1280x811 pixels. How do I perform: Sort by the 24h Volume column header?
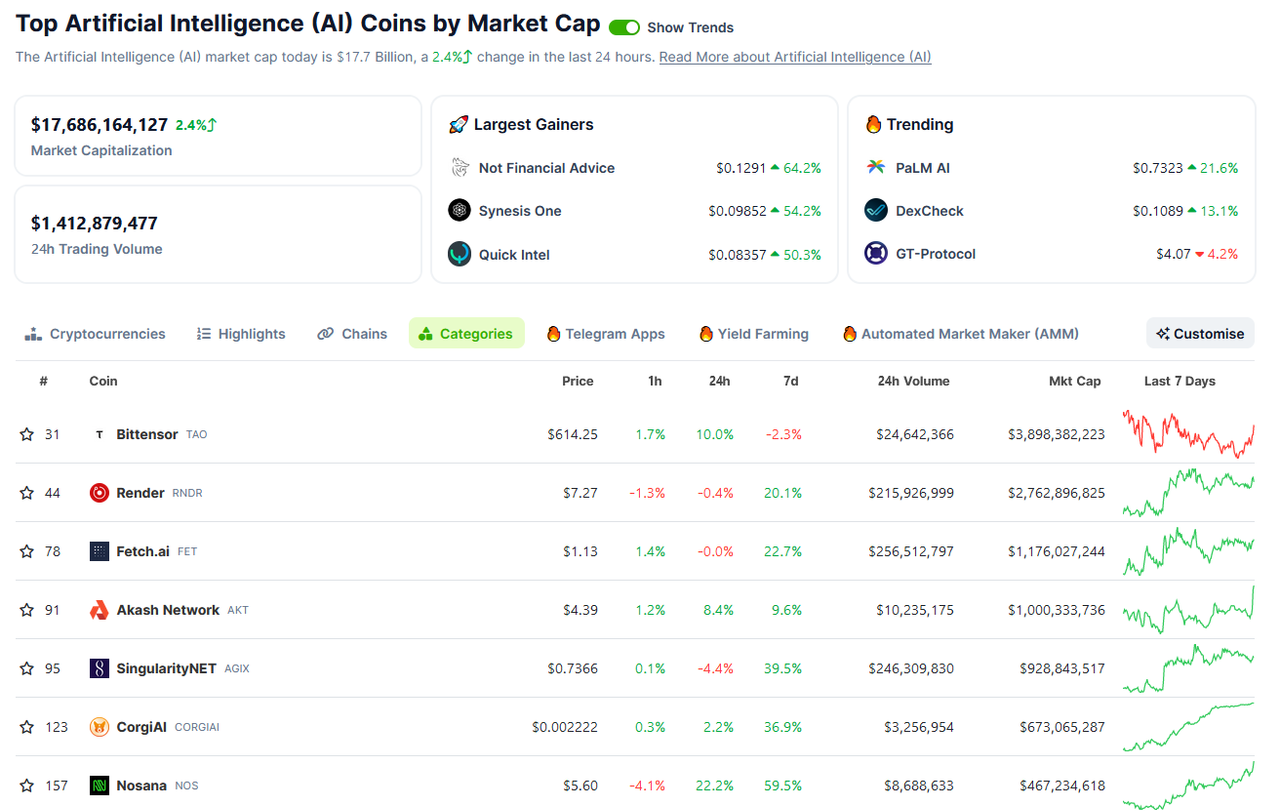click(914, 381)
